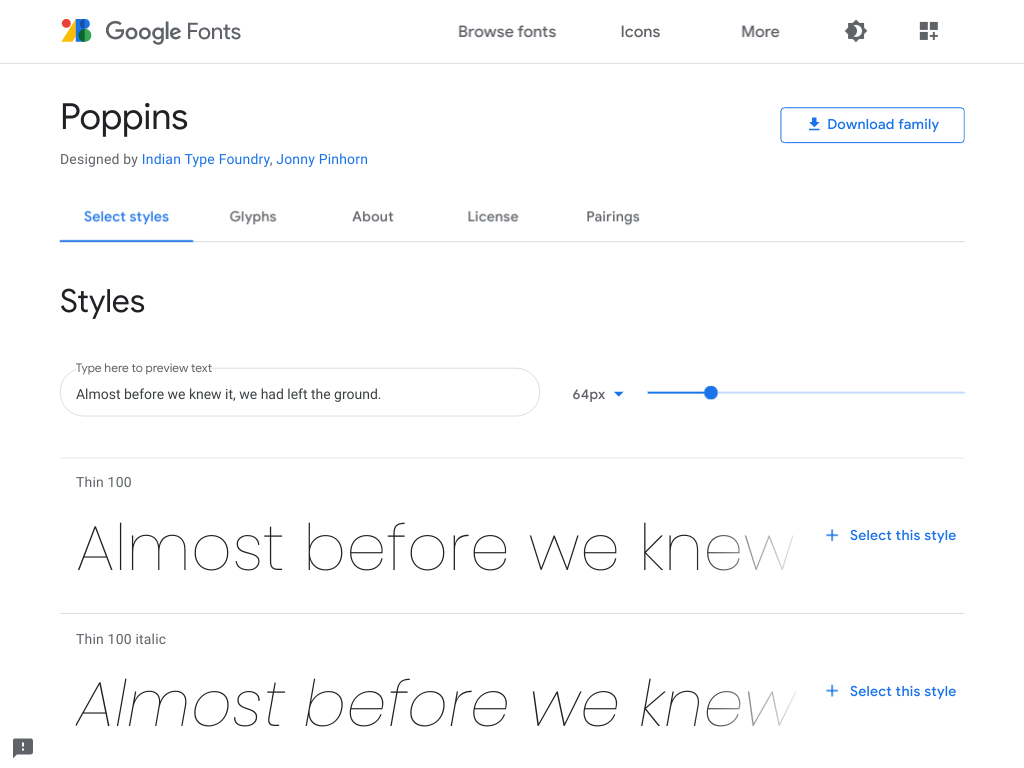The image size is (1024, 768).
Task: Click the plus icon beside Thin 100 italic
Action: (832, 691)
